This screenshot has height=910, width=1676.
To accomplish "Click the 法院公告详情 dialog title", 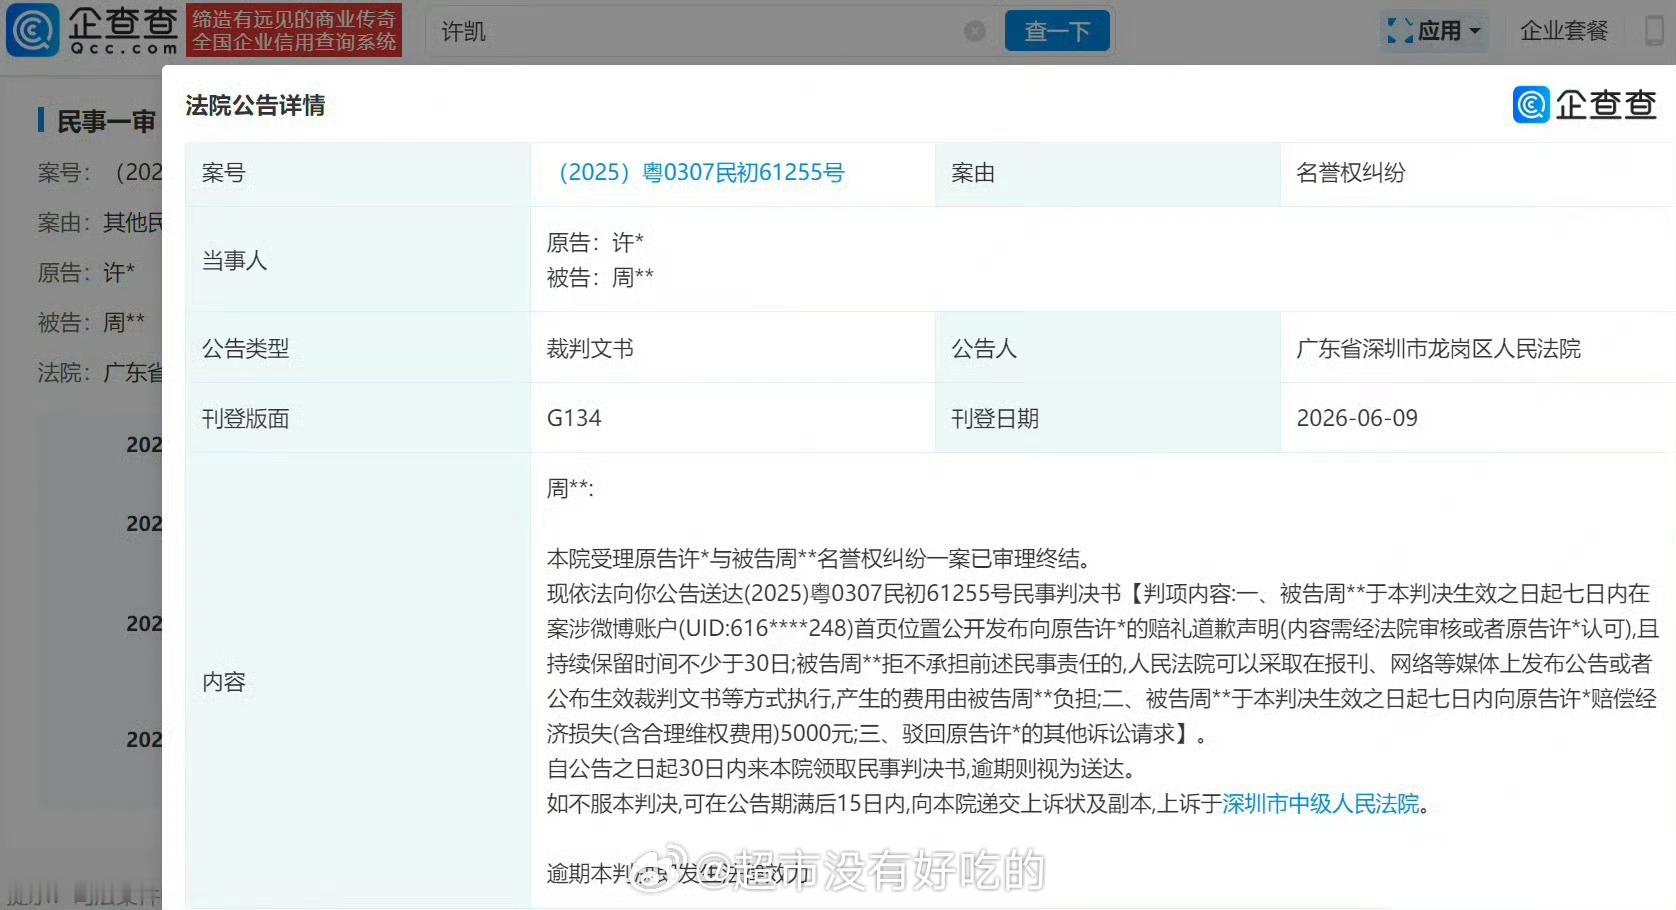I will (255, 105).
